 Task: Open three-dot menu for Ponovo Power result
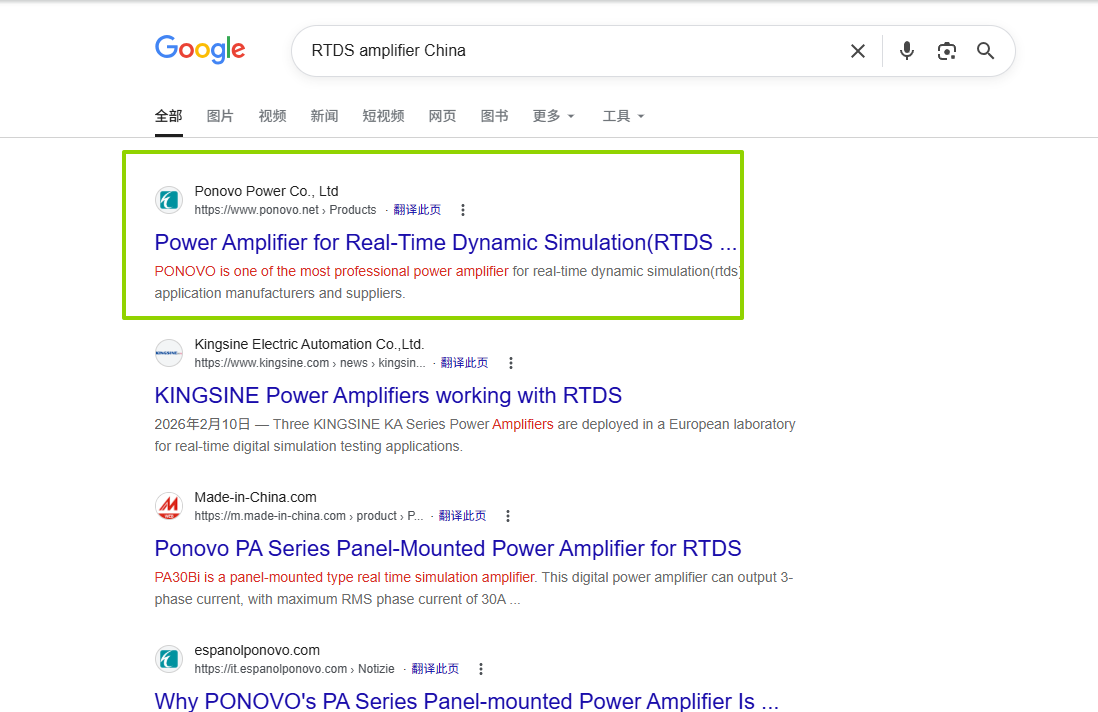[463, 210]
